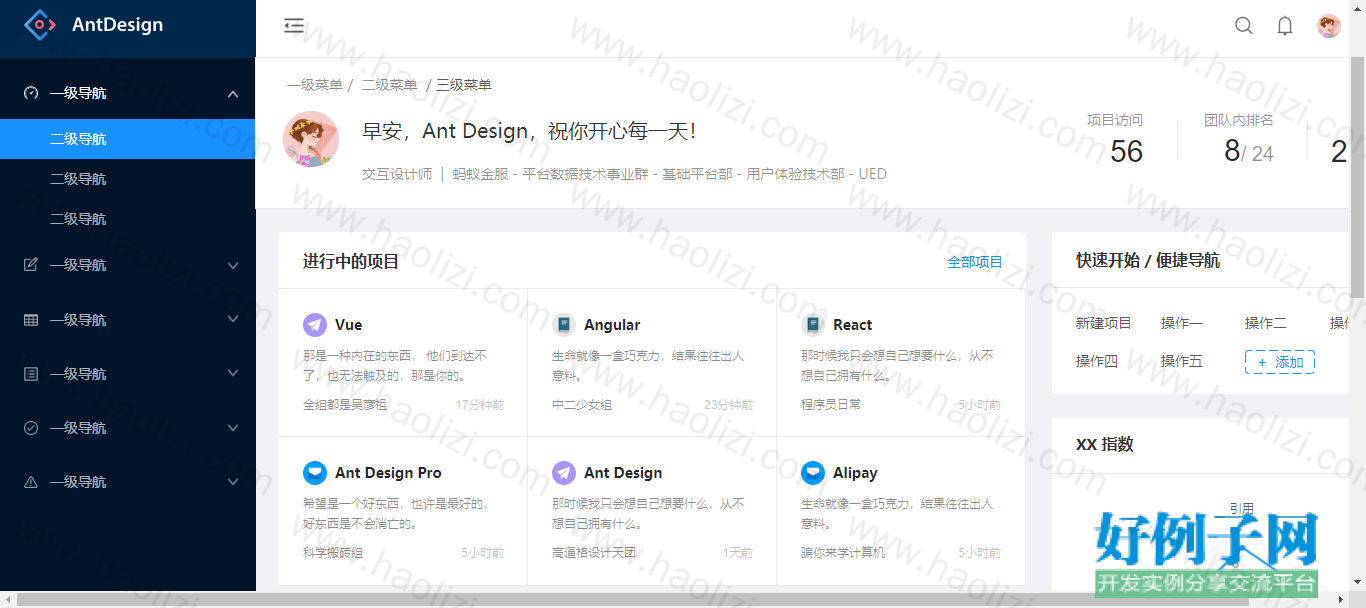Viewport: 1366px width, 608px height.
Task: Click 高逼格设计天团 team link
Action: 594,553
